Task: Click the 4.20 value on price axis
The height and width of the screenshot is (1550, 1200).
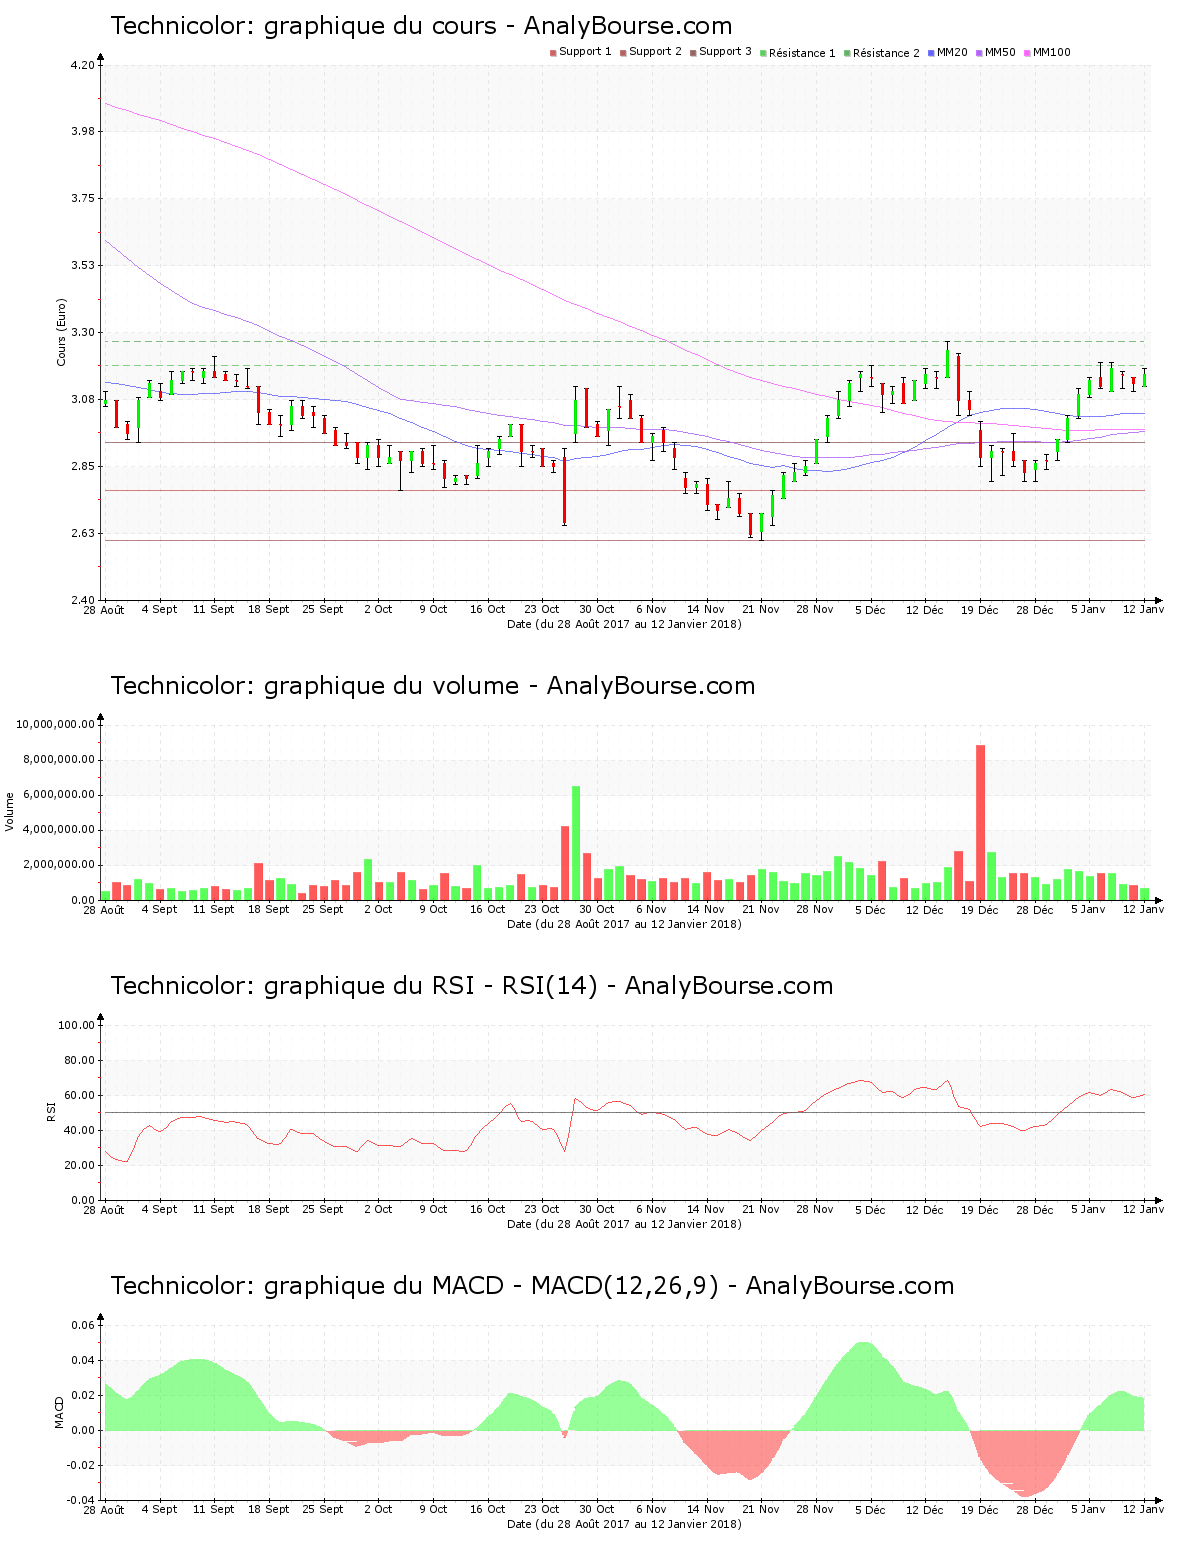Action: pyautogui.click(x=82, y=66)
